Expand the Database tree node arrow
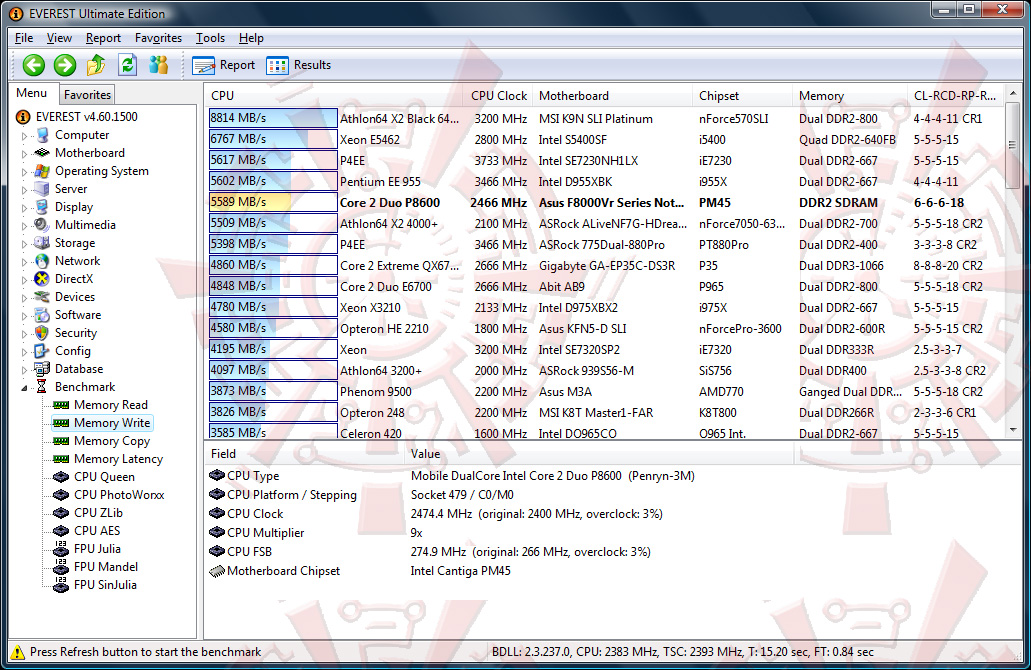Viewport: 1031px width, 670px height. 24,370
